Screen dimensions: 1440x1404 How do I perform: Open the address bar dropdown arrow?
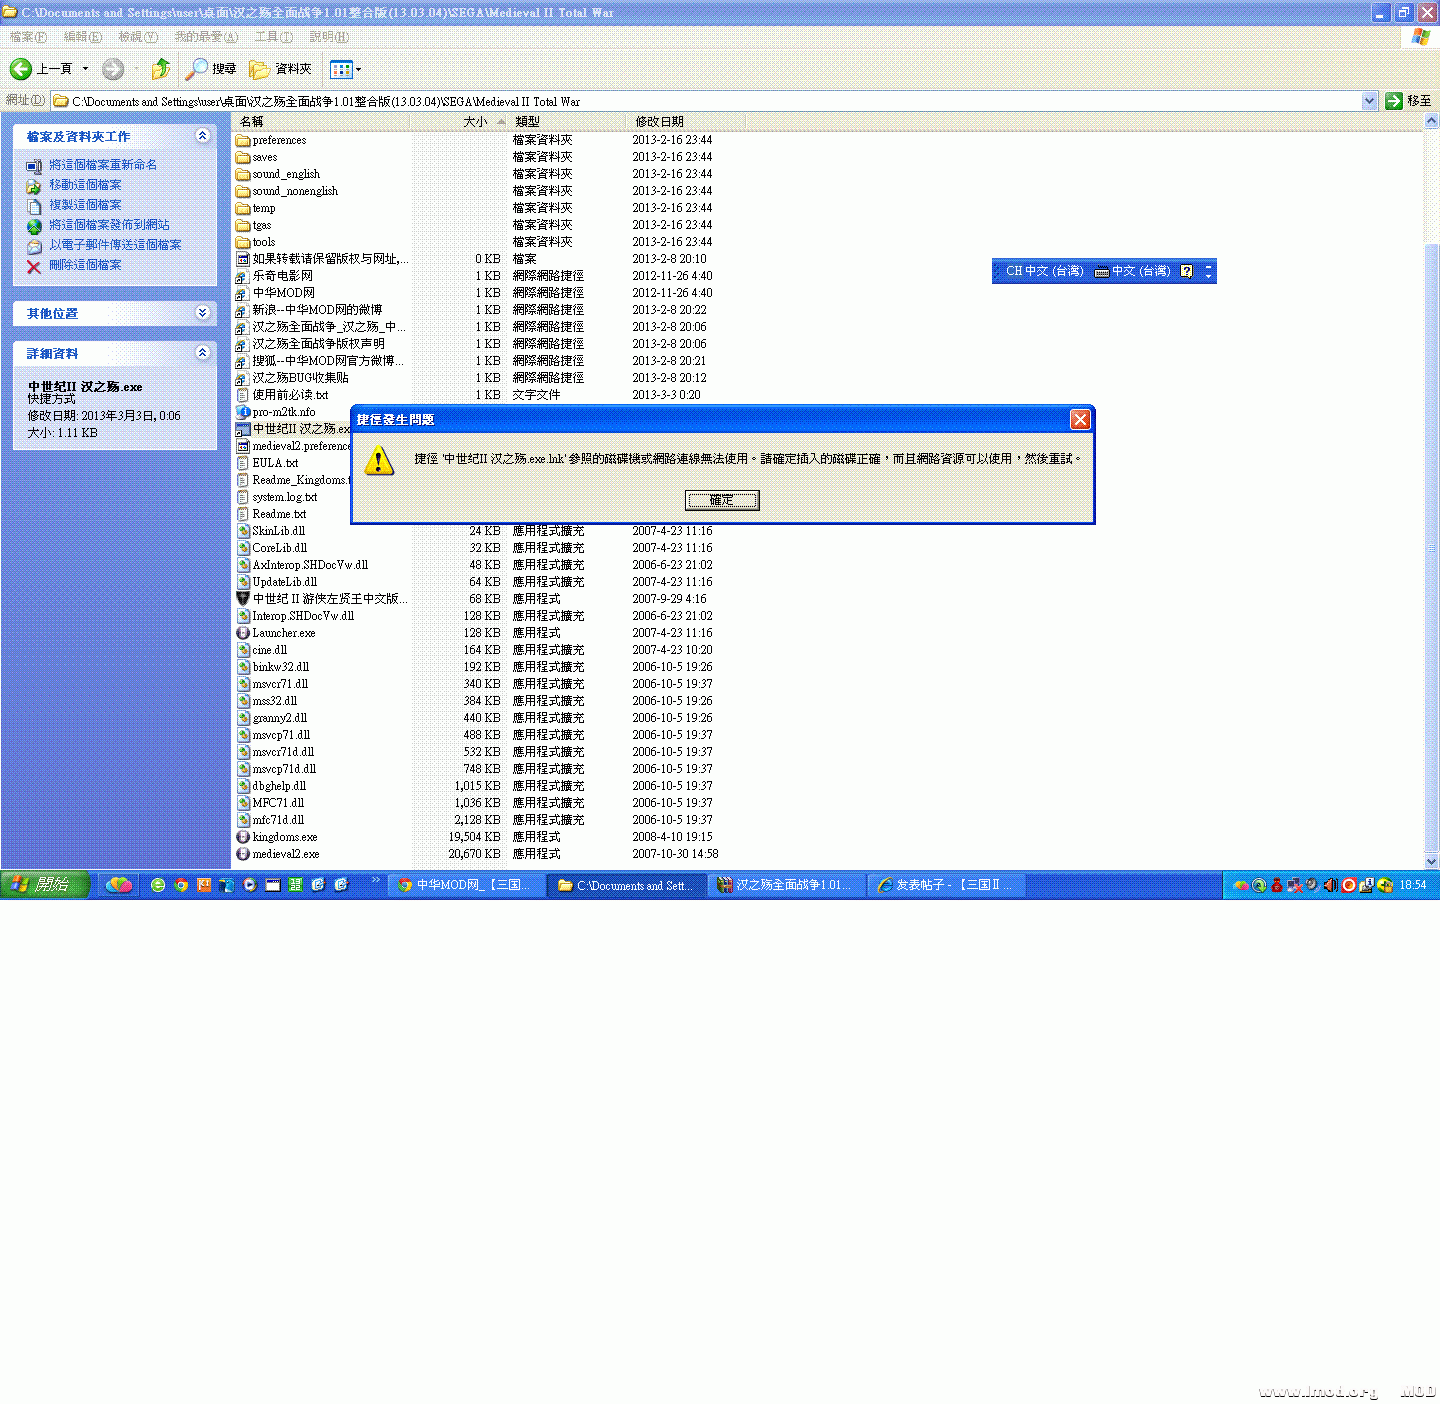(1369, 101)
